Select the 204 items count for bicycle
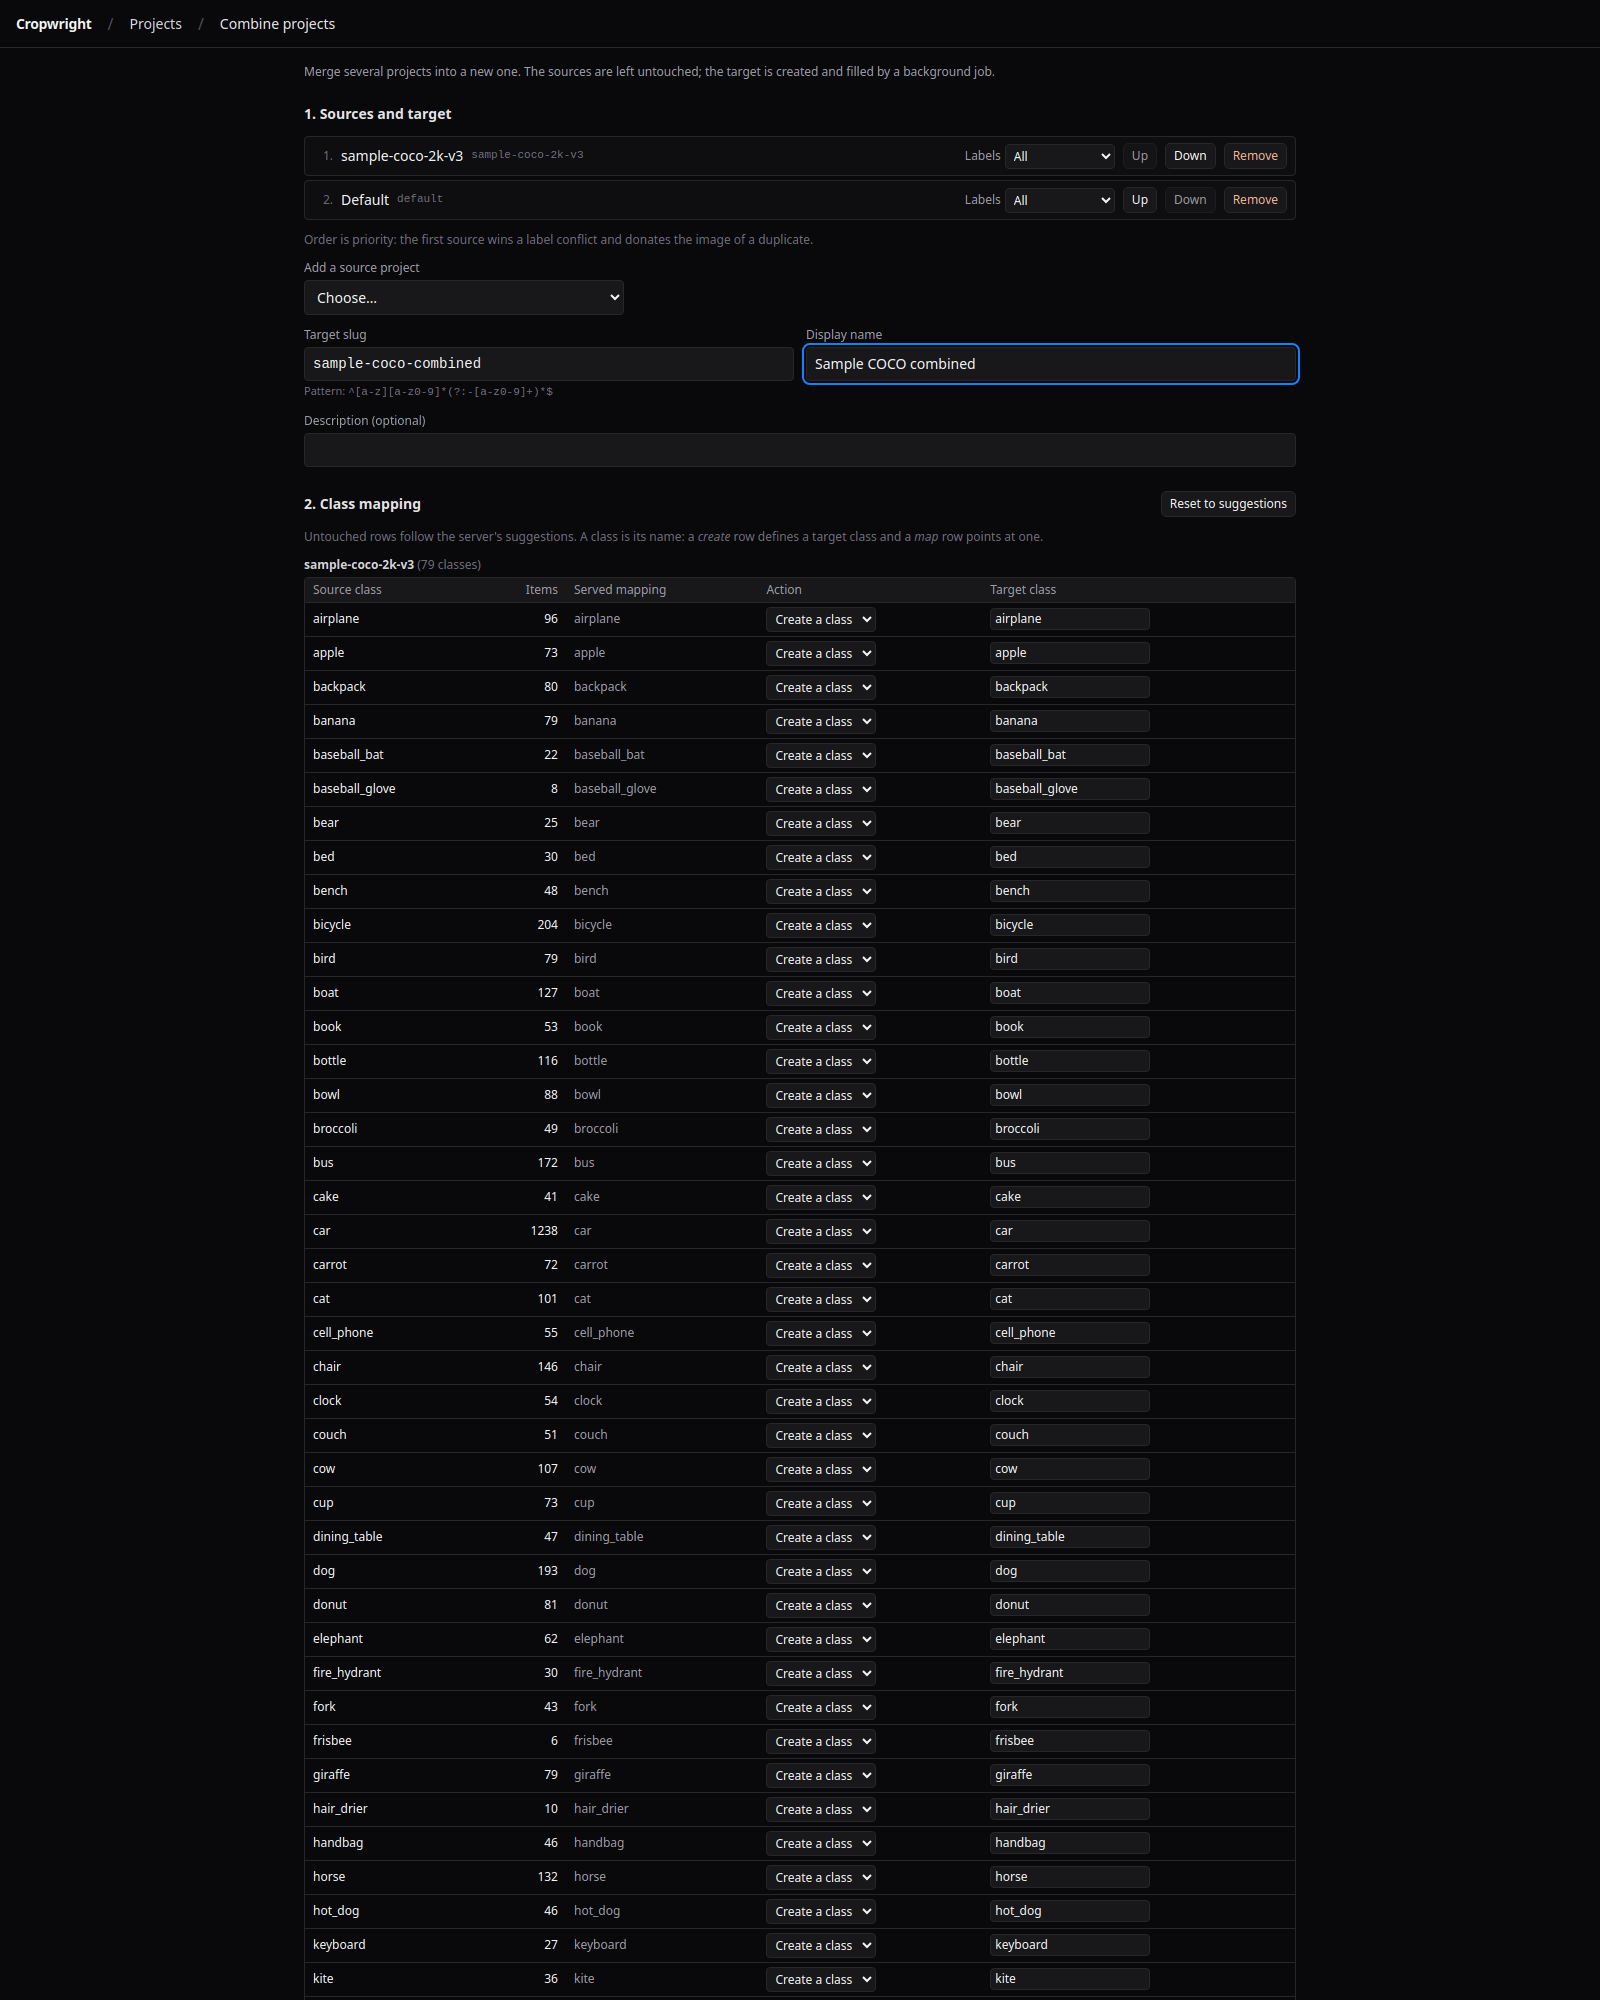This screenshot has width=1600, height=2000. pos(547,925)
